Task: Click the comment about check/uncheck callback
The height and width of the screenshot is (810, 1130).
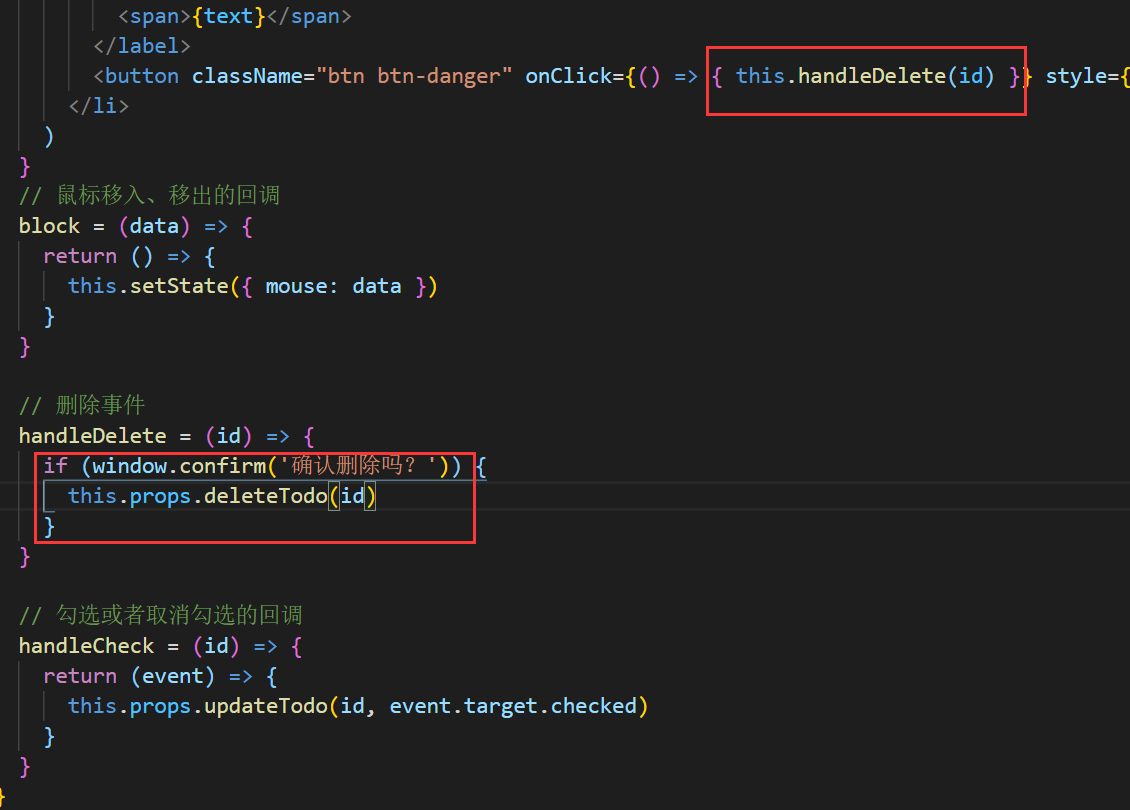Action: (x=160, y=615)
